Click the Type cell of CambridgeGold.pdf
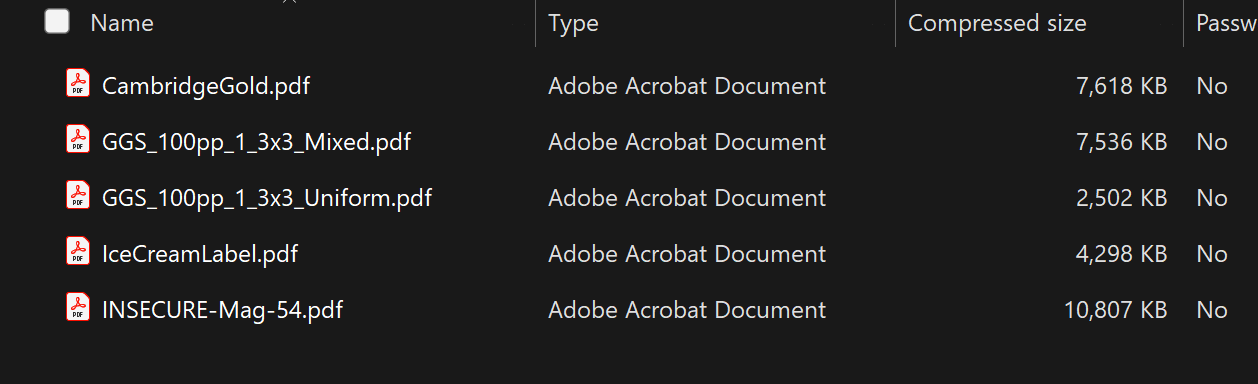Viewport: 1258px width, 384px height. (x=687, y=86)
